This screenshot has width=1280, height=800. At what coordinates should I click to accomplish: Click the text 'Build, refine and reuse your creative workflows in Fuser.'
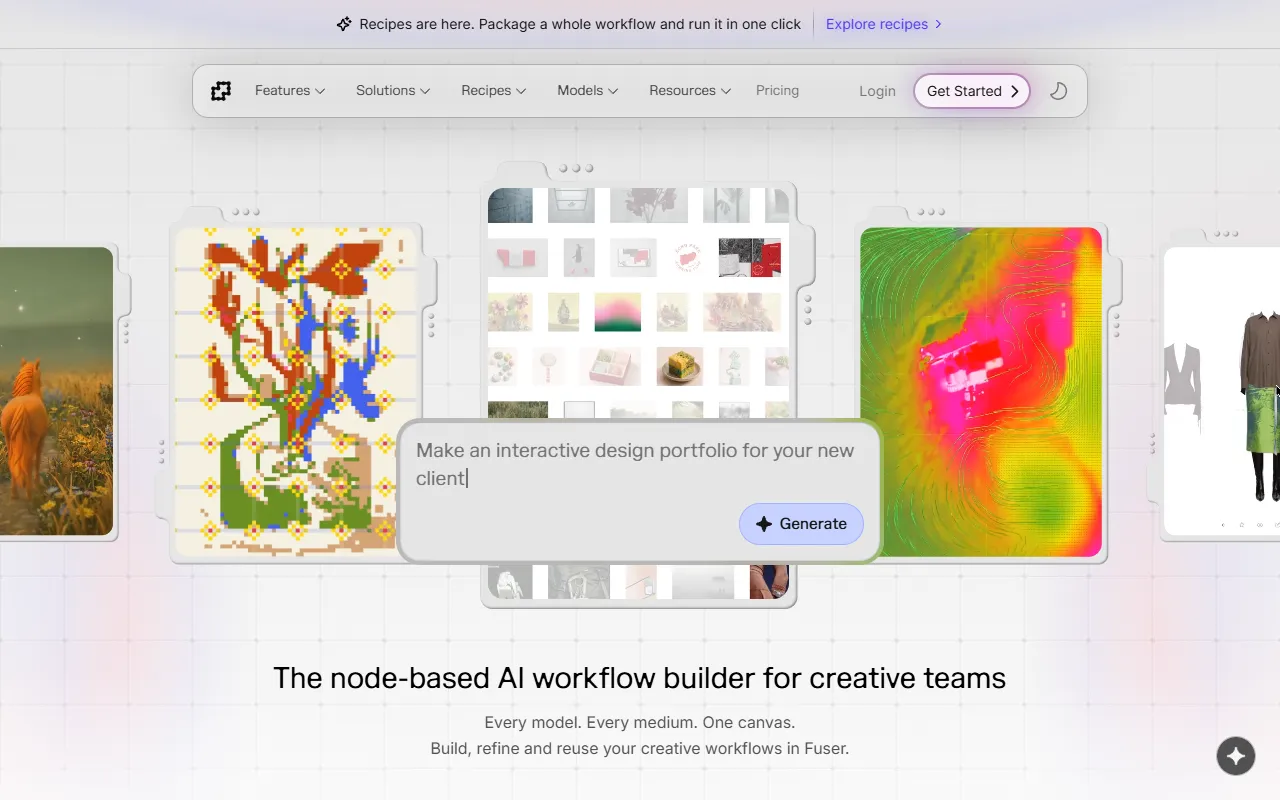[x=640, y=748]
